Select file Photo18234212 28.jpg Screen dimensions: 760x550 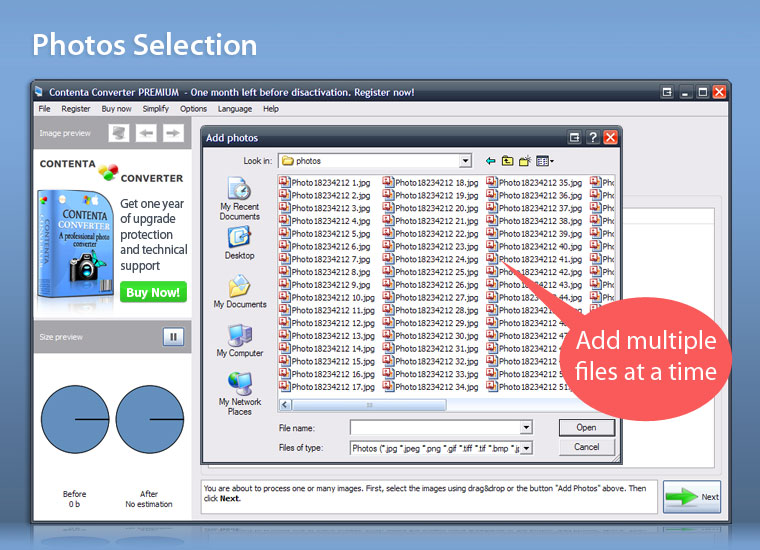pyautogui.click(x=430, y=310)
